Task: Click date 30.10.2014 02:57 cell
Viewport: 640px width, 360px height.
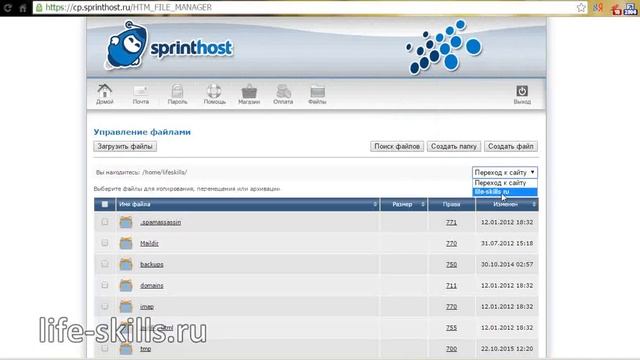Action: click(507, 264)
